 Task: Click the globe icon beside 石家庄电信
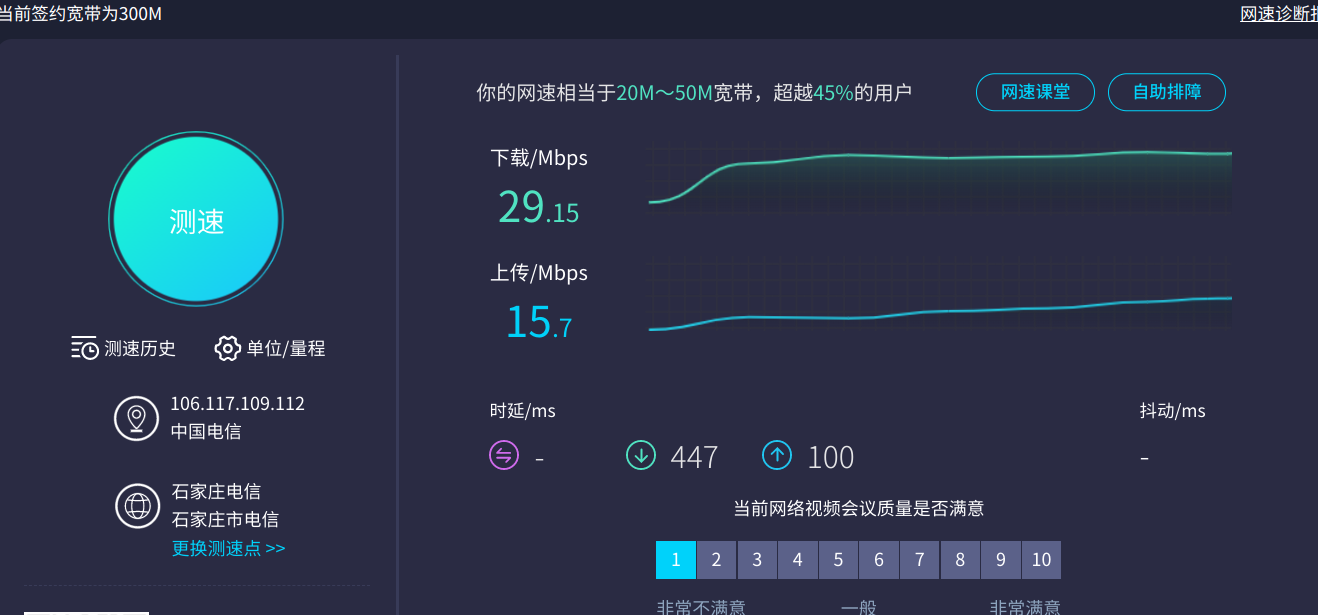coord(137,505)
